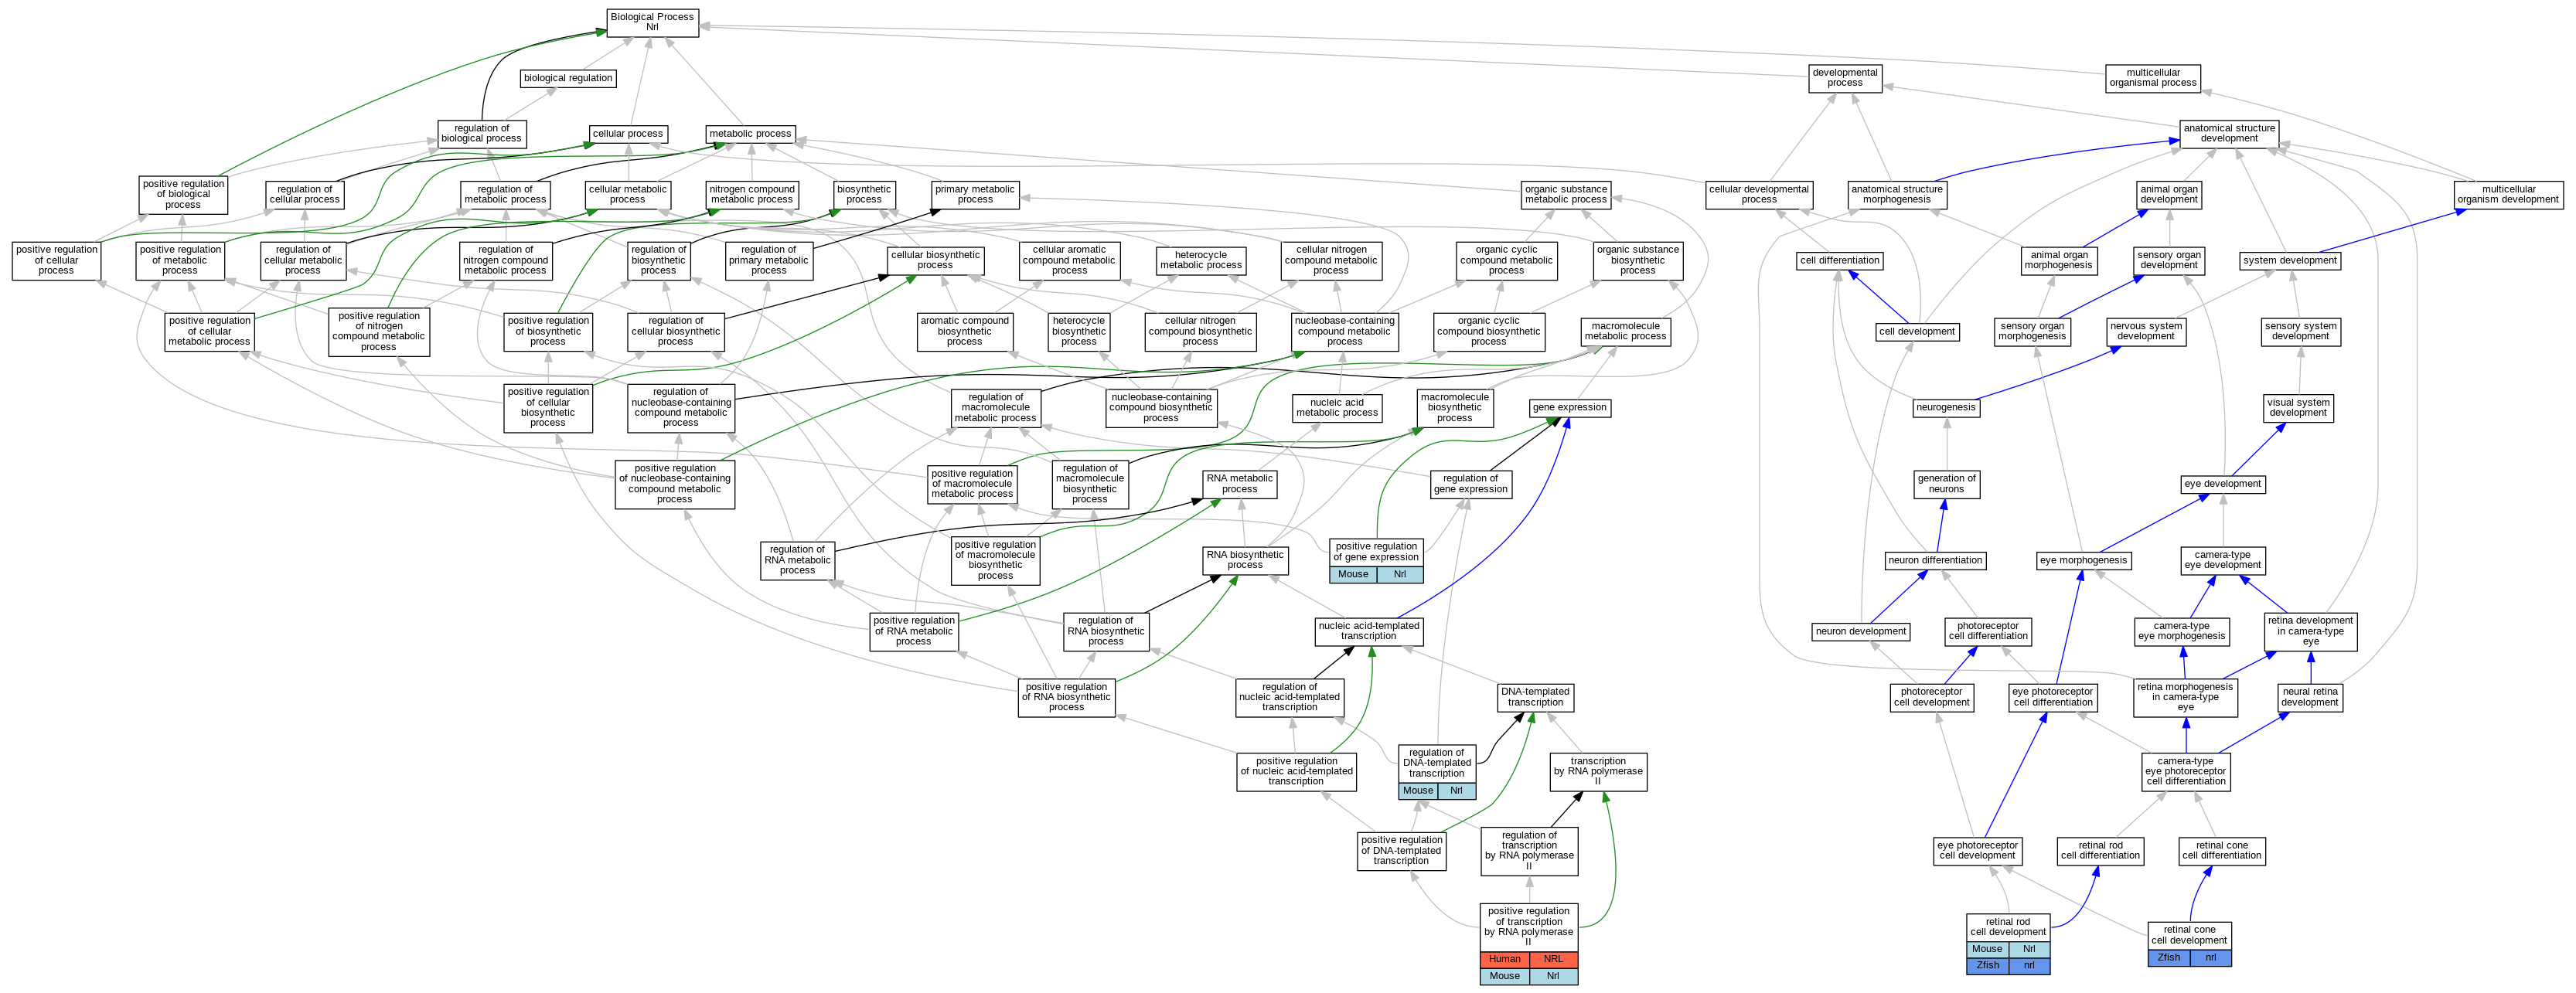This screenshot has width=2576, height=993.
Task: Click the 'generation of neurons' node
Action: coord(1946,484)
